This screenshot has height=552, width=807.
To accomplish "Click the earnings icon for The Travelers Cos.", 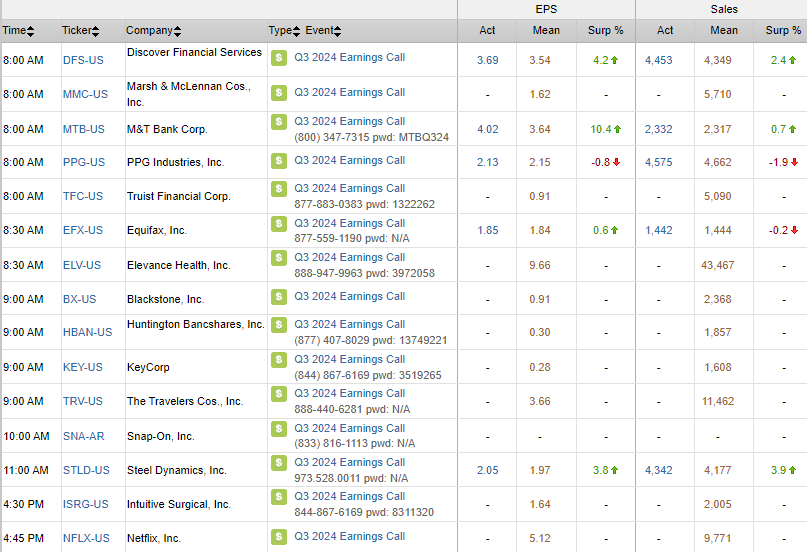I will (x=279, y=394).
